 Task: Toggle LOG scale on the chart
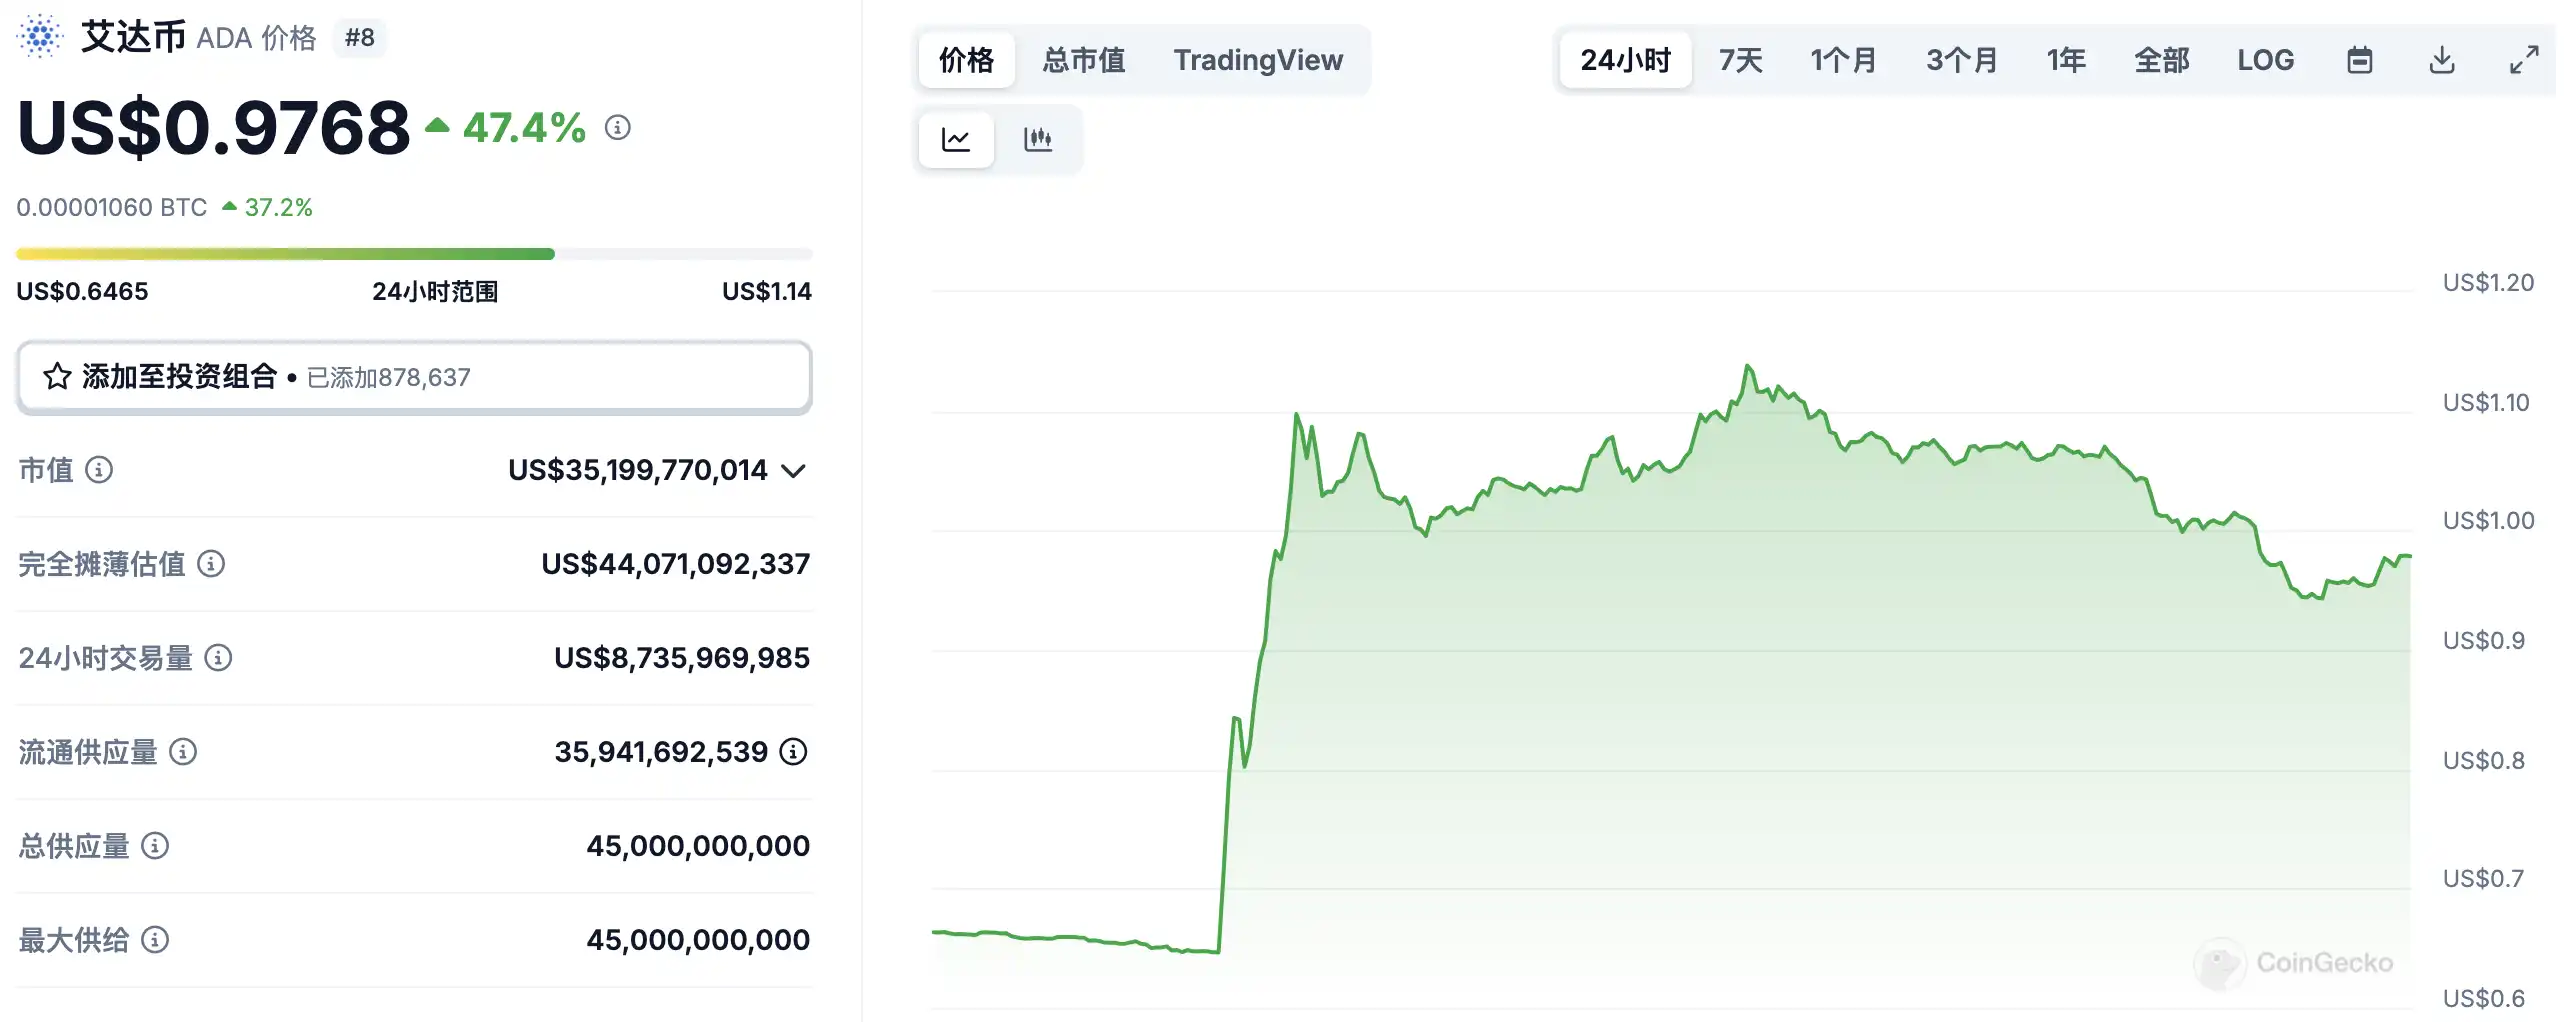2265,60
